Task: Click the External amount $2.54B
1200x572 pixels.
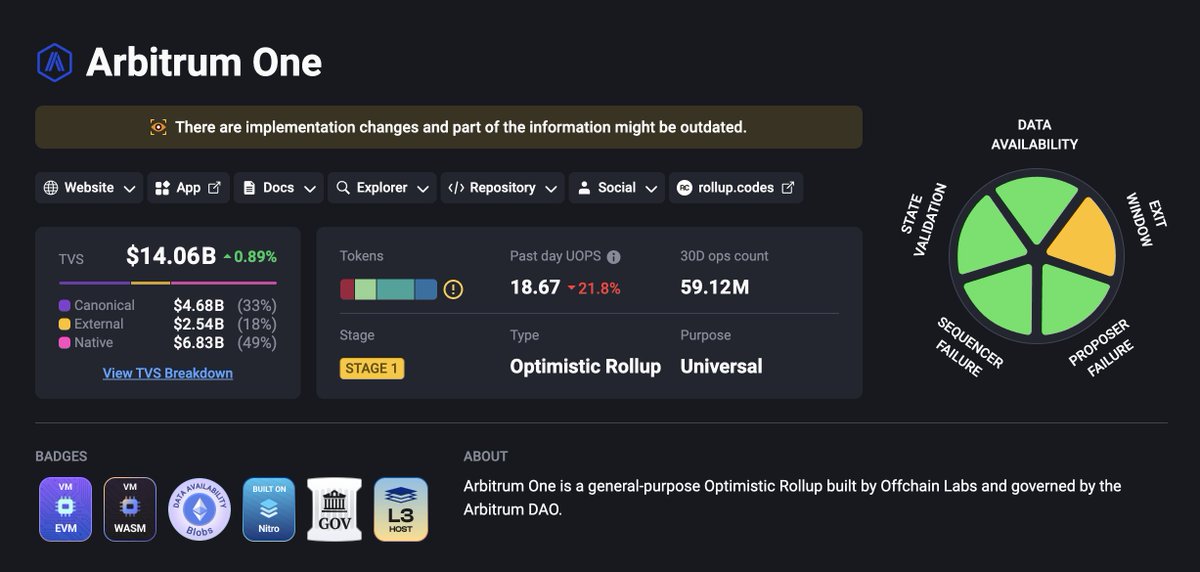Action: tap(199, 324)
